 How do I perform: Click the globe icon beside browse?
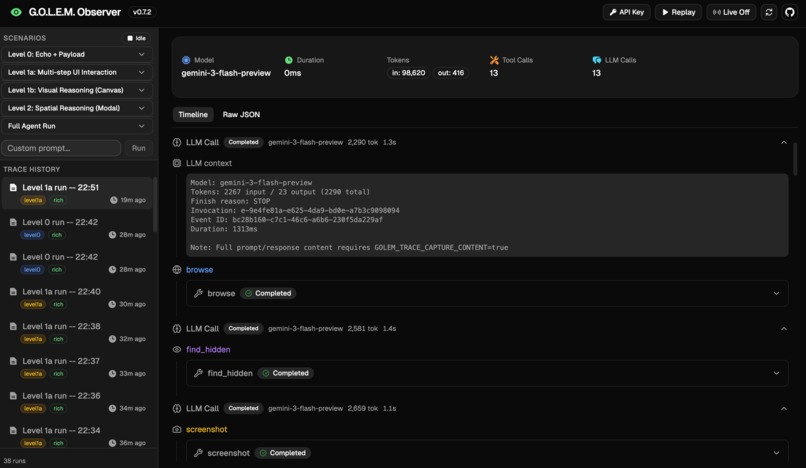pyautogui.click(x=177, y=269)
